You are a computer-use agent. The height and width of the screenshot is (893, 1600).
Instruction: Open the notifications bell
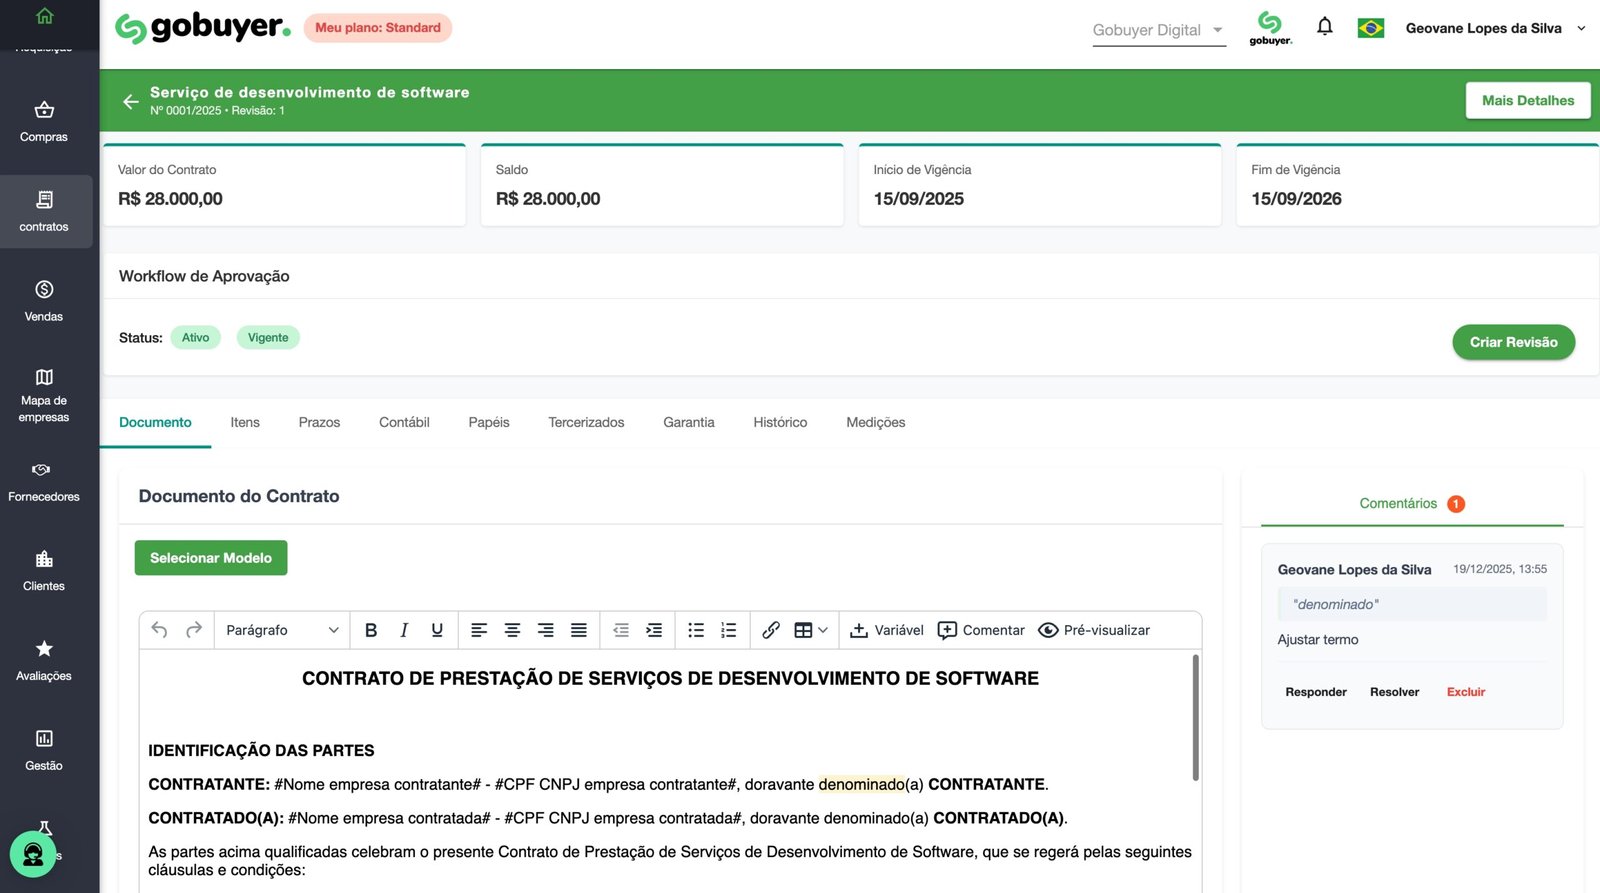(1325, 27)
